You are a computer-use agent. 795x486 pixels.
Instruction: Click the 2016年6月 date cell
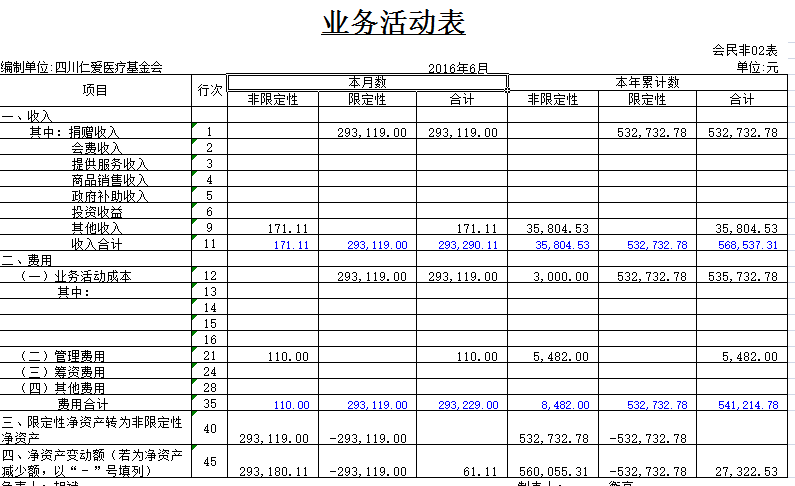tap(458, 67)
